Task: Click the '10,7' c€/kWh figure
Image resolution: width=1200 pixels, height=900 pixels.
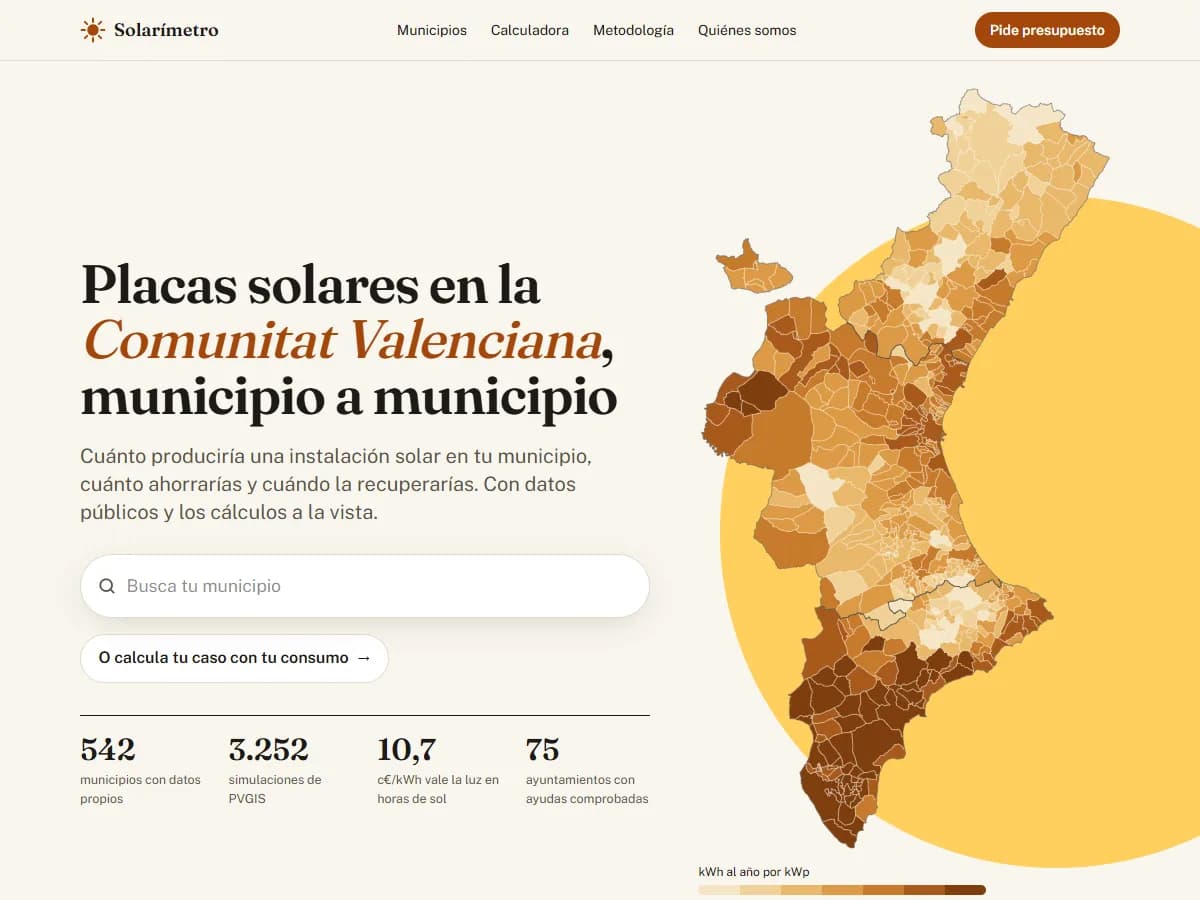Action: coord(406,749)
